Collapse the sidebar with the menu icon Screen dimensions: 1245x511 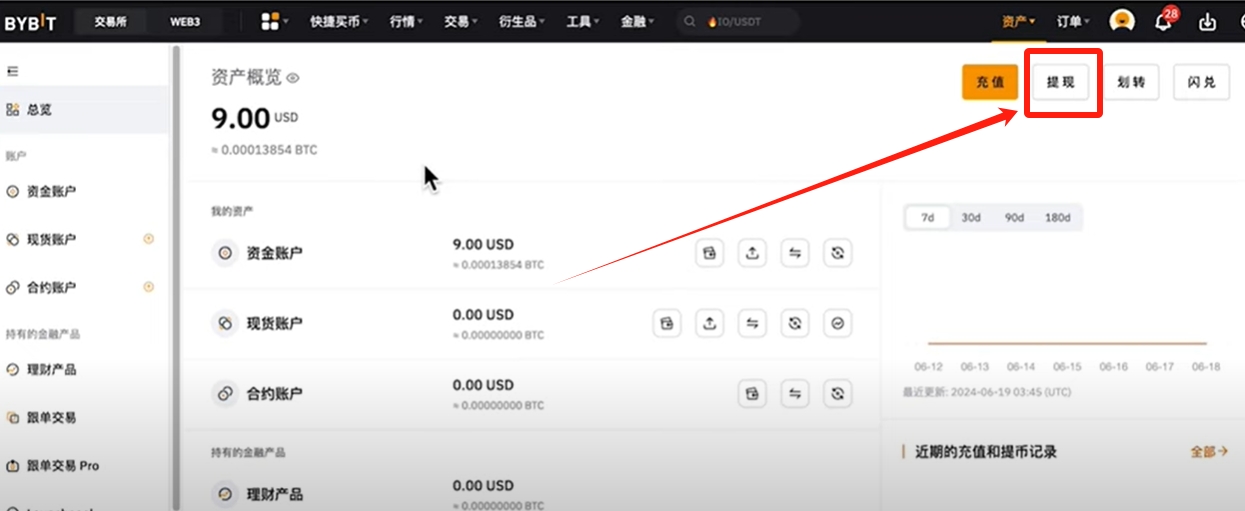[13, 71]
